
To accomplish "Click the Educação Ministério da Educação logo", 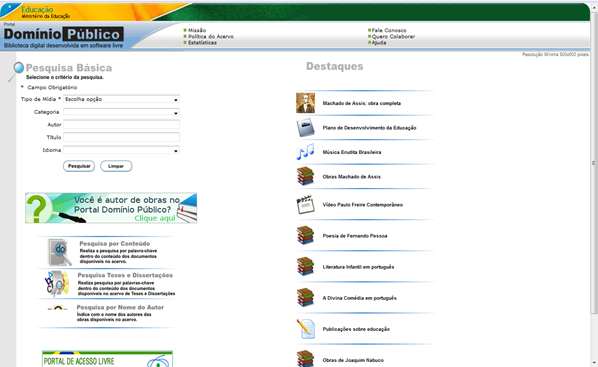I will [x=45, y=12].
